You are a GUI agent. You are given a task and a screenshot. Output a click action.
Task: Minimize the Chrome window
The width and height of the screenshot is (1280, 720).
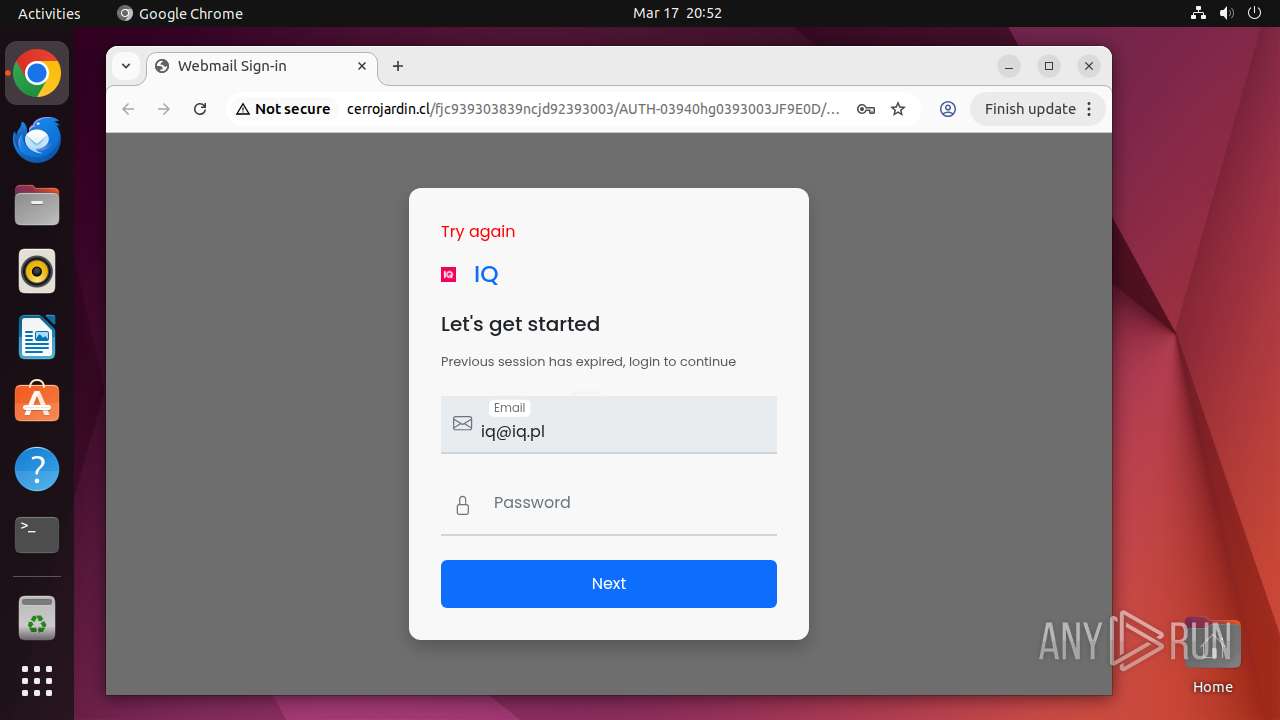pyautogui.click(x=1009, y=66)
